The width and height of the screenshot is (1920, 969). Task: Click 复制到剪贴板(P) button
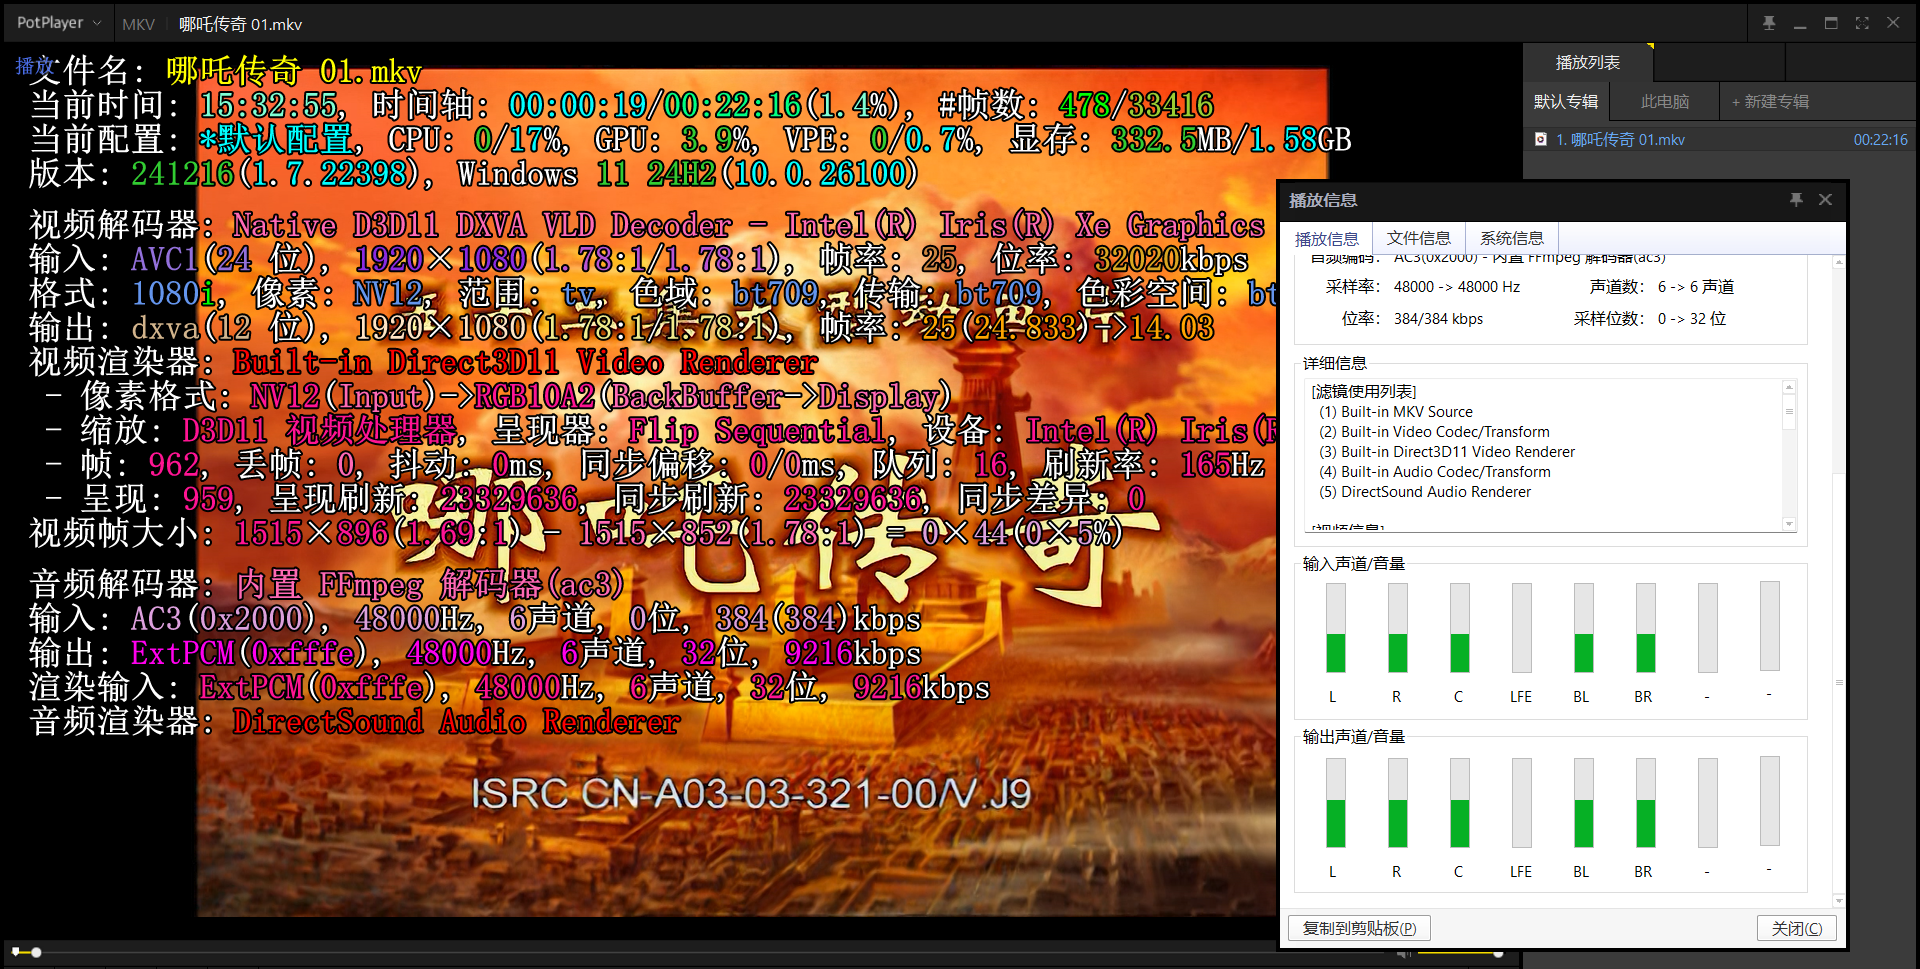(x=1359, y=928)
